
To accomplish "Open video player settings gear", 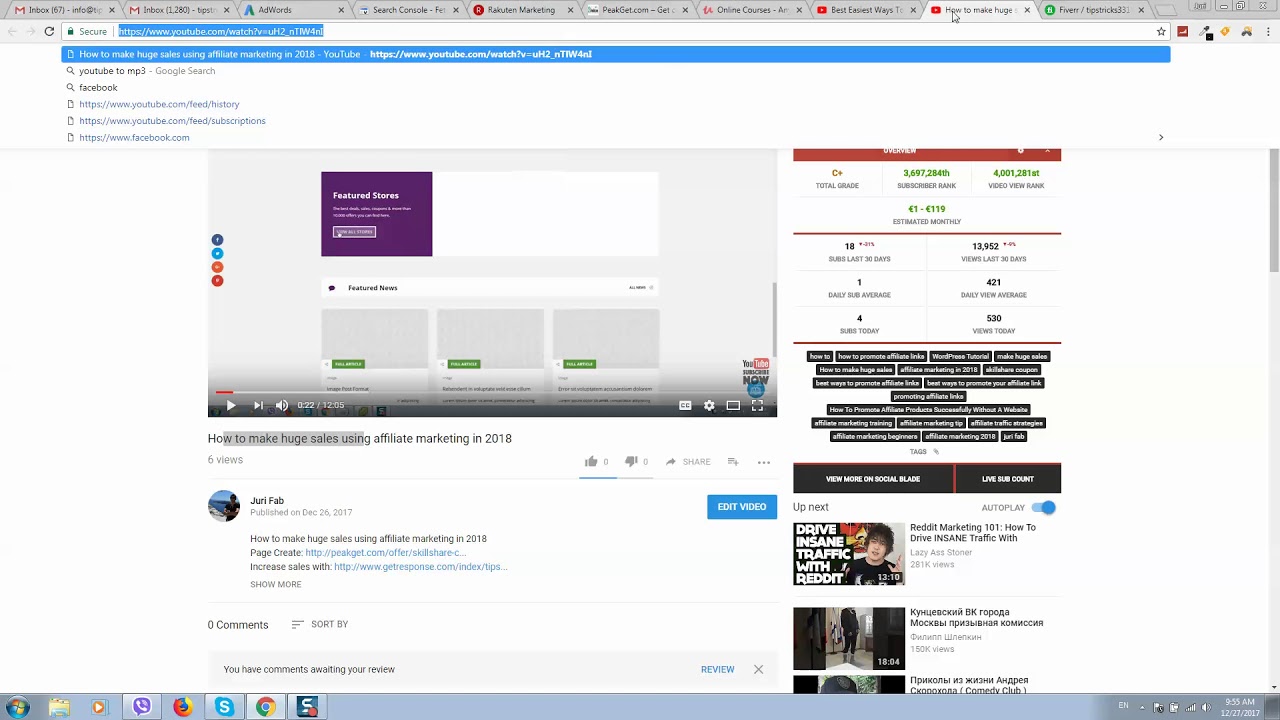I will pyautogui.click(x=709, y=405).
